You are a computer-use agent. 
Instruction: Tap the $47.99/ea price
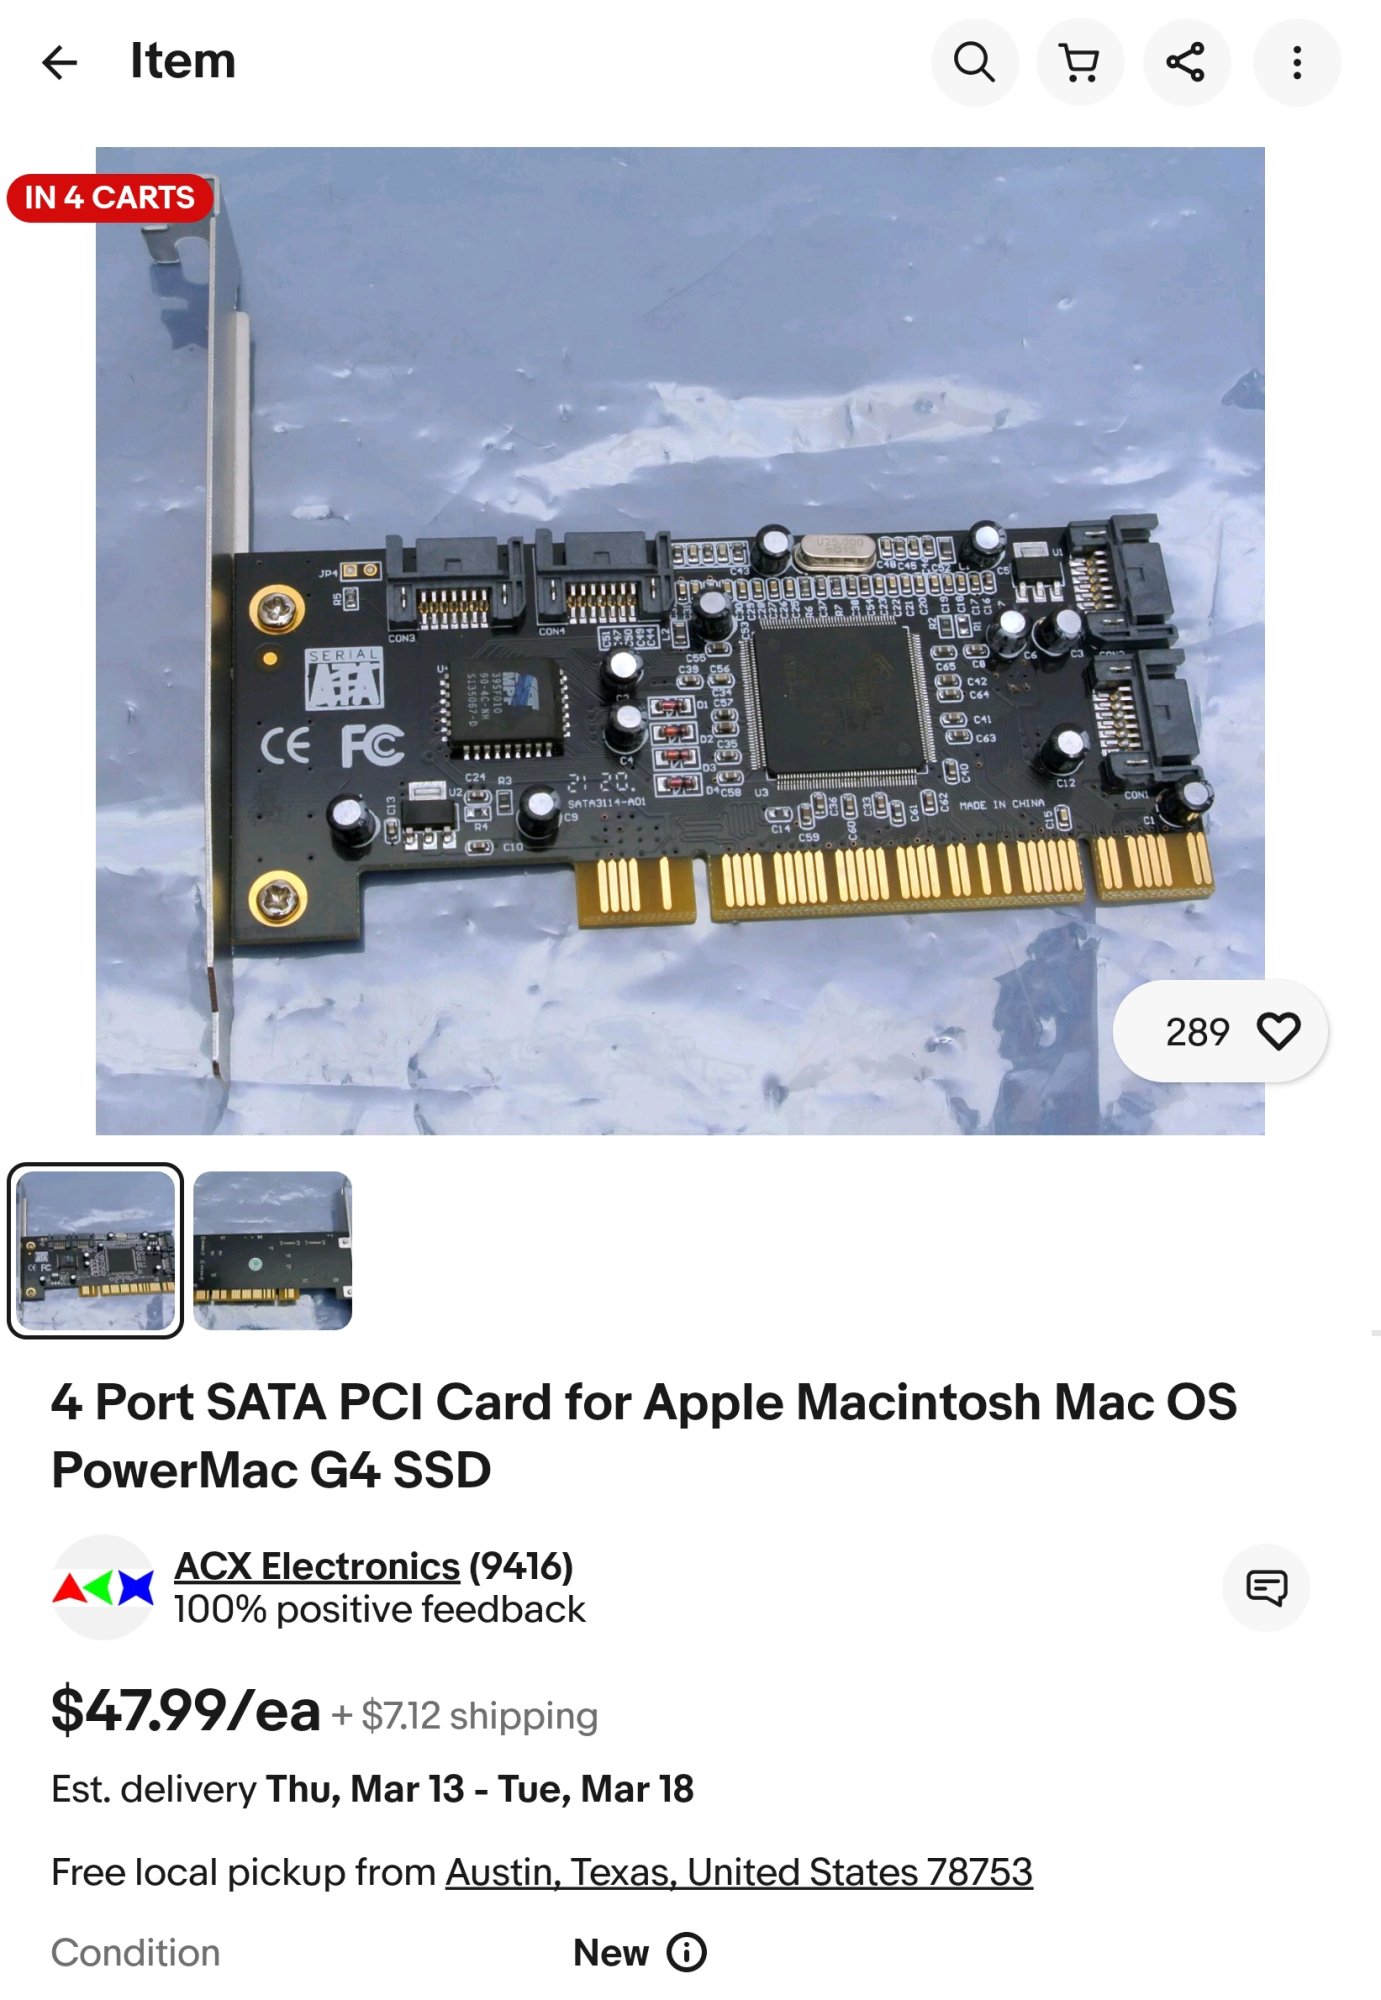point(186,1711)
